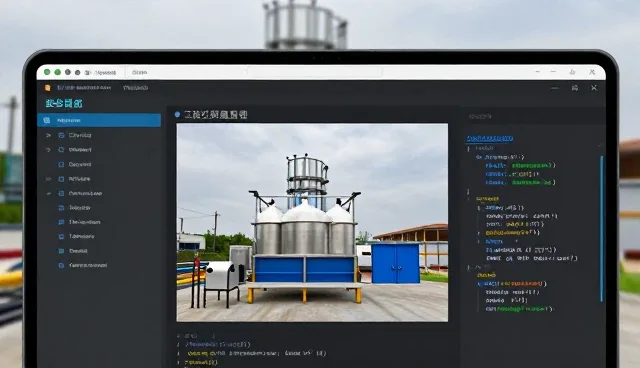Click the orange document icon in the dark title bar
Image resolution: width=640 pixels, height=368 pixels.
pos(48,88)
